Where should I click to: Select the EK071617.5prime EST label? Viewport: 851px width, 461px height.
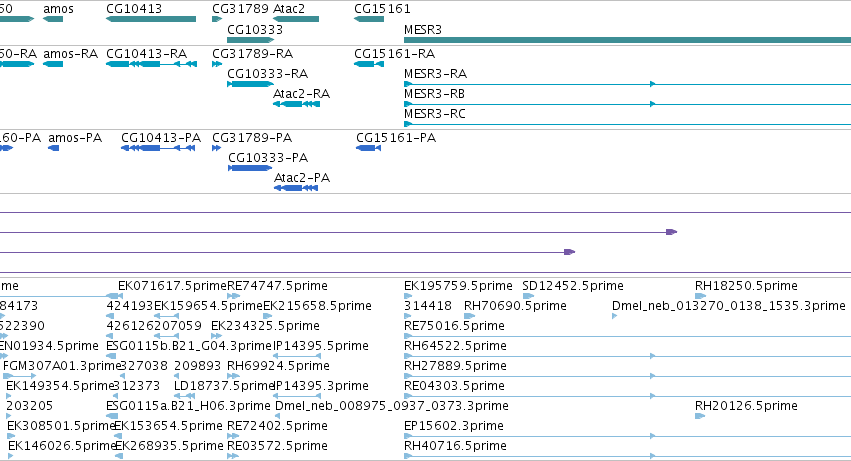172,286
